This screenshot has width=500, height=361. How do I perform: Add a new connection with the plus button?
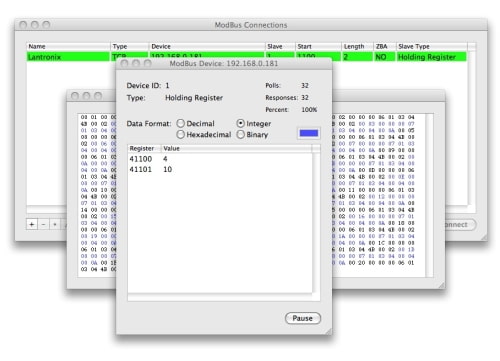32,225
